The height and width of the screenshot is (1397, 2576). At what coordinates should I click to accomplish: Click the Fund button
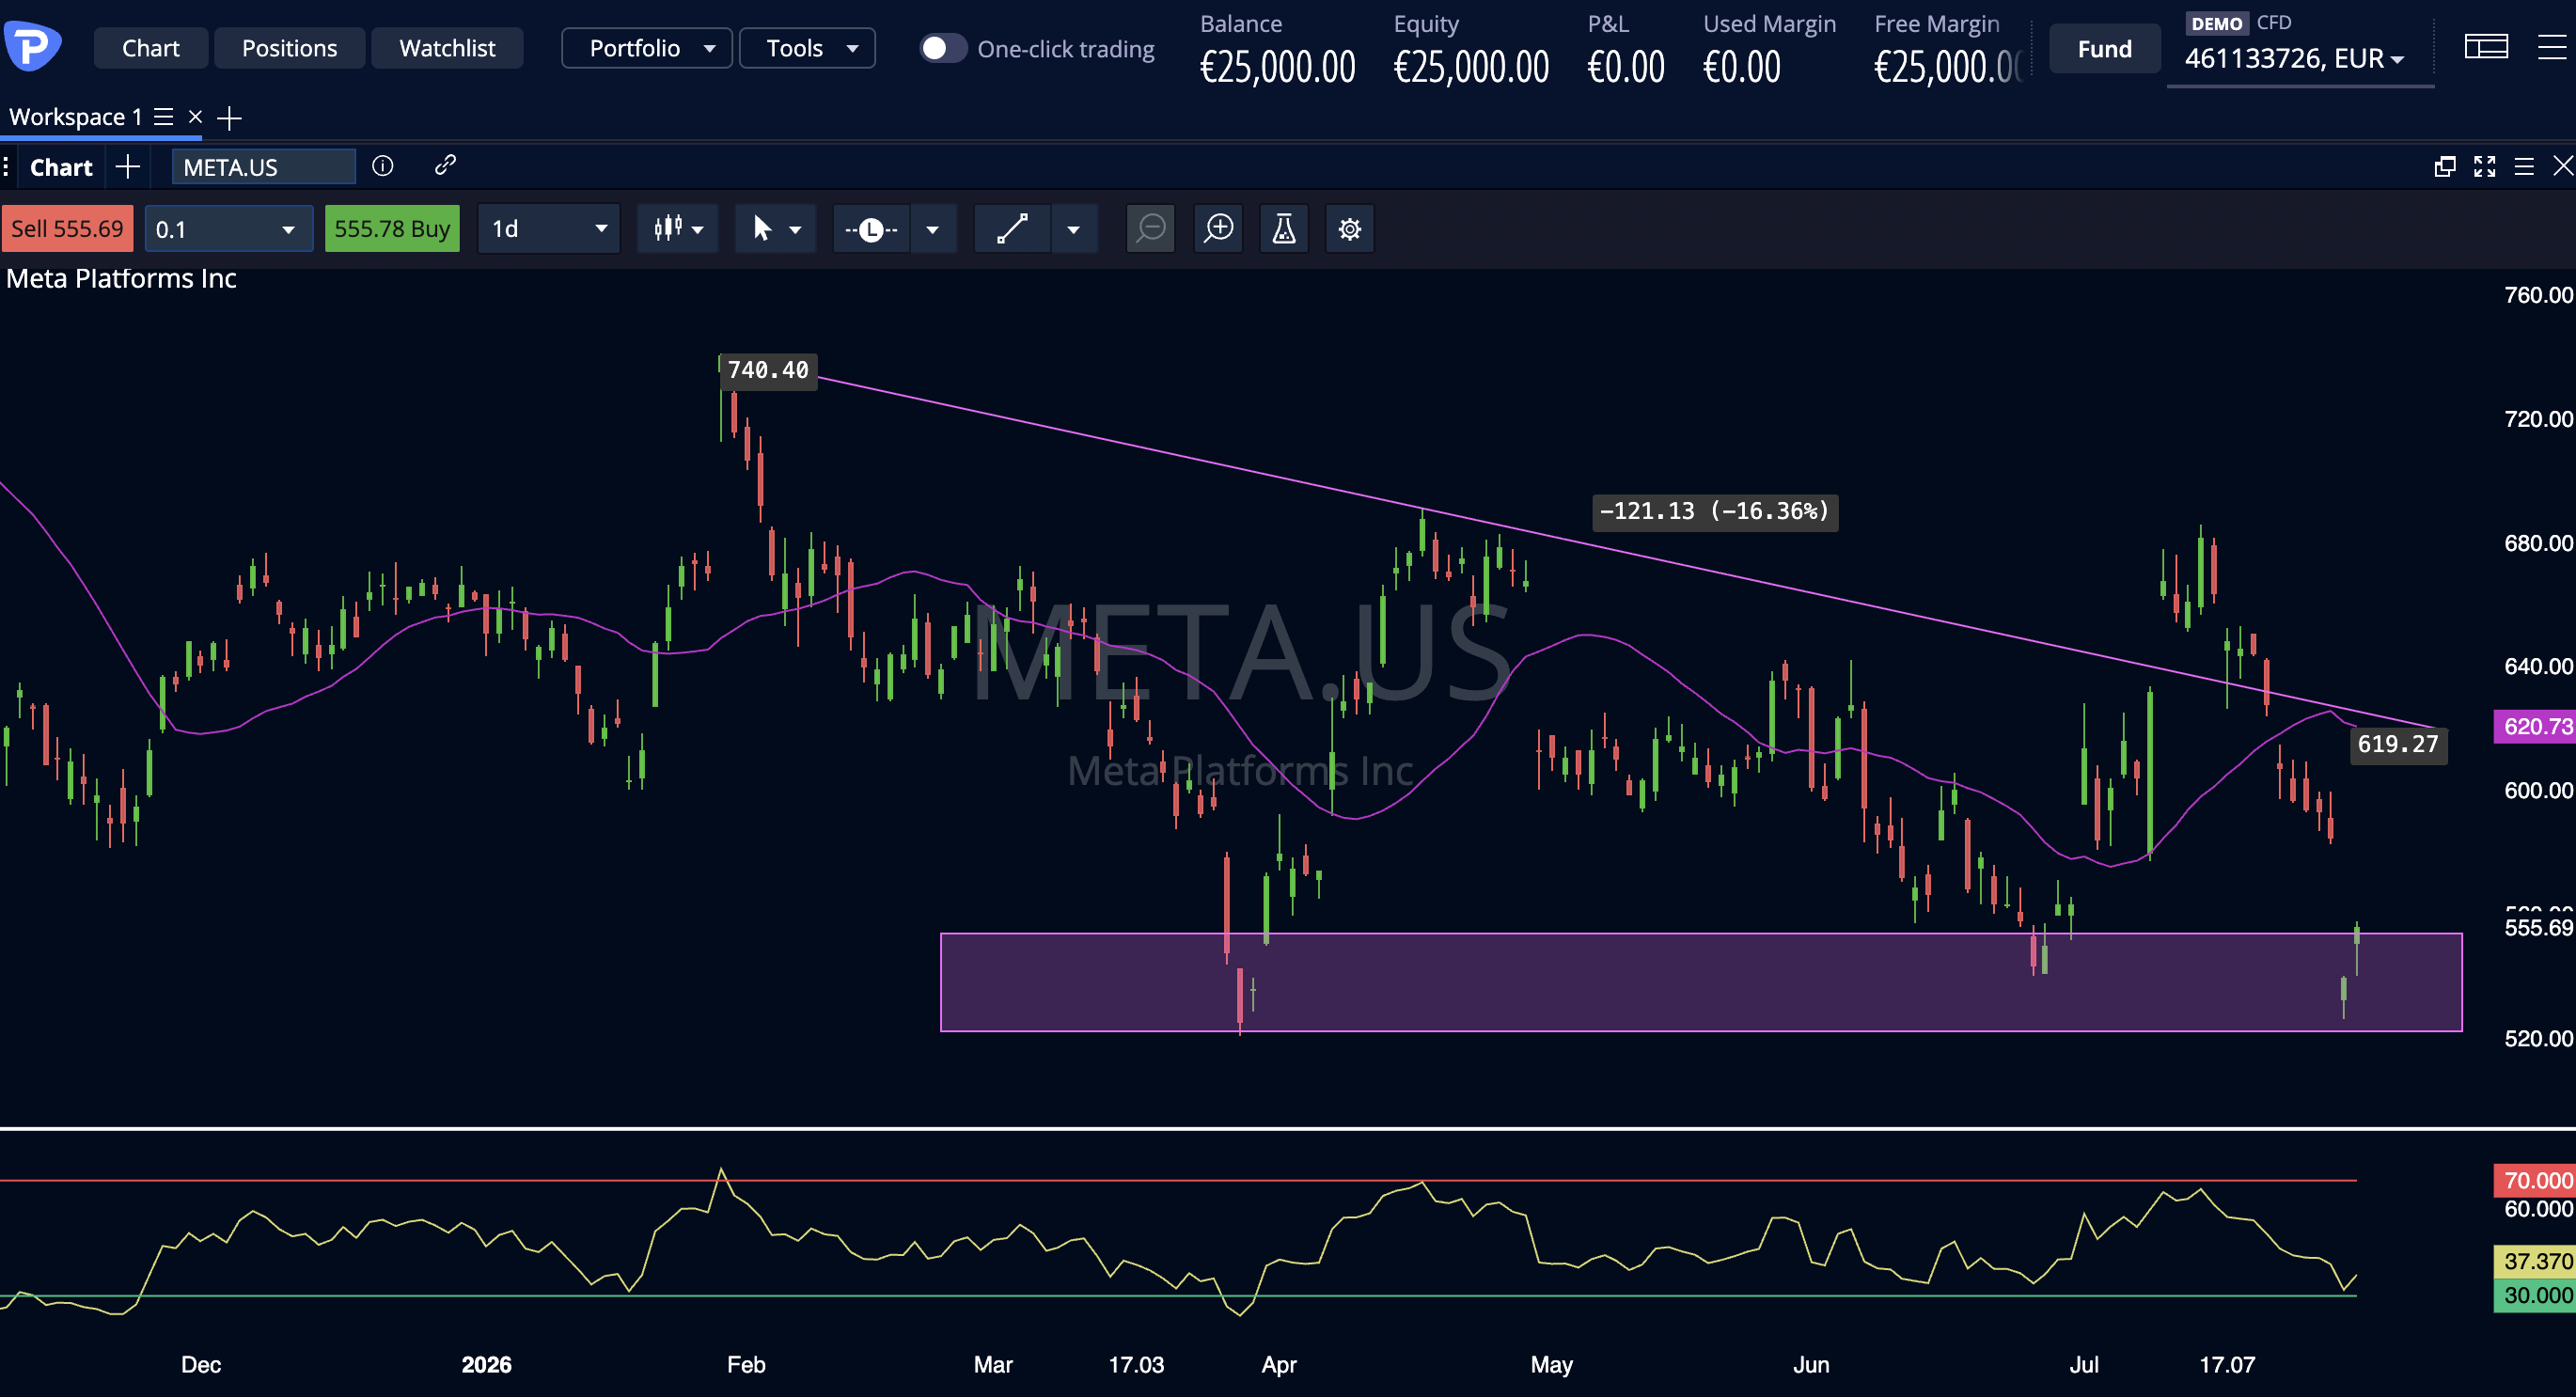[x=2105, y=49]
